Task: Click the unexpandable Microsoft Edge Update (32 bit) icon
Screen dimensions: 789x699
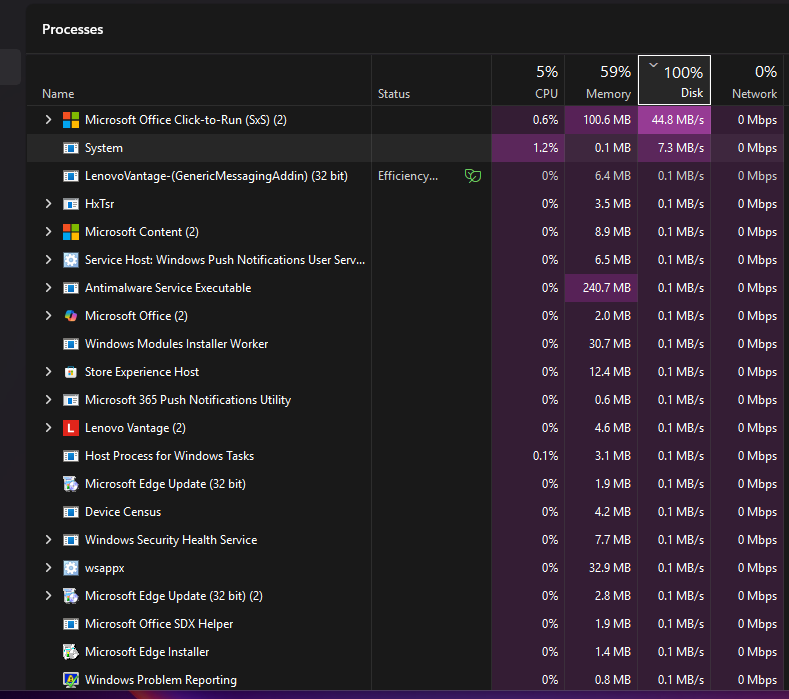Action: click(x=71, y=484)
